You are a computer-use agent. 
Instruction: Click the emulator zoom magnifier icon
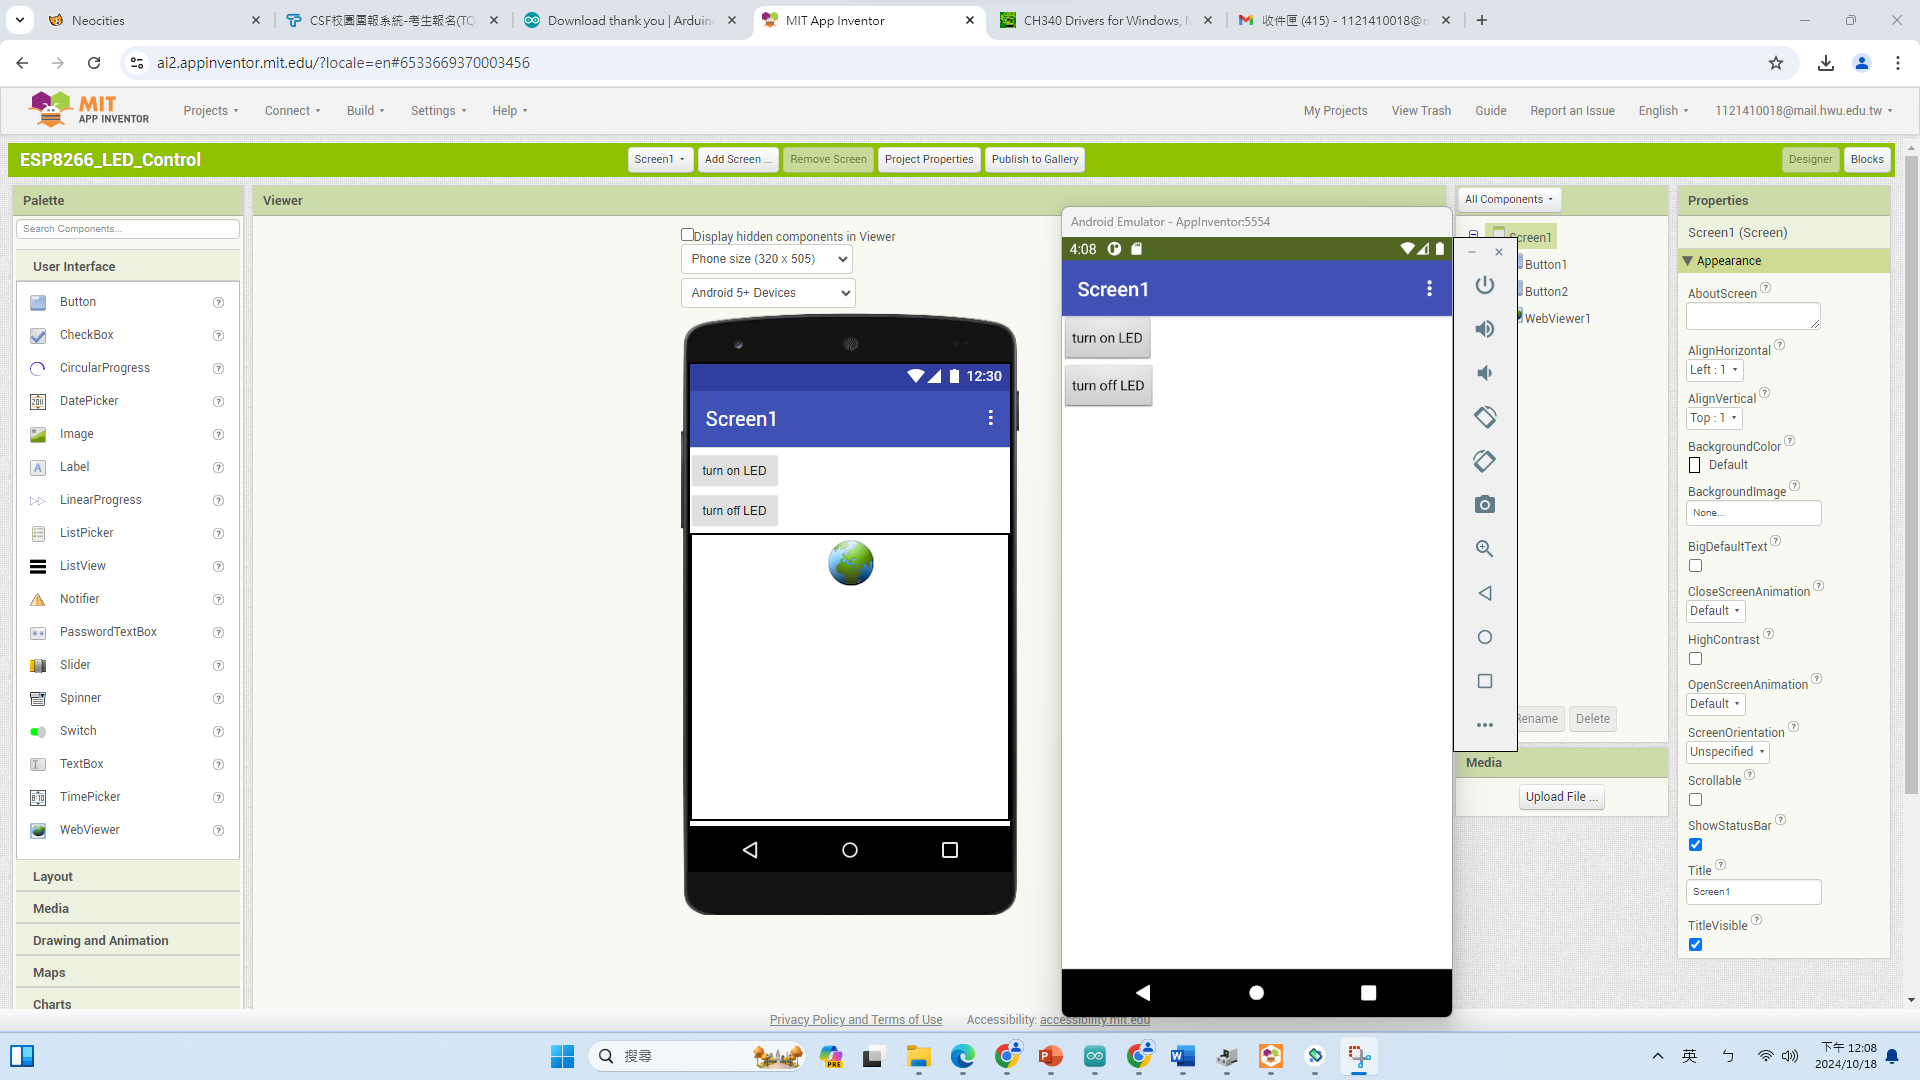(x=1485, y=549)
